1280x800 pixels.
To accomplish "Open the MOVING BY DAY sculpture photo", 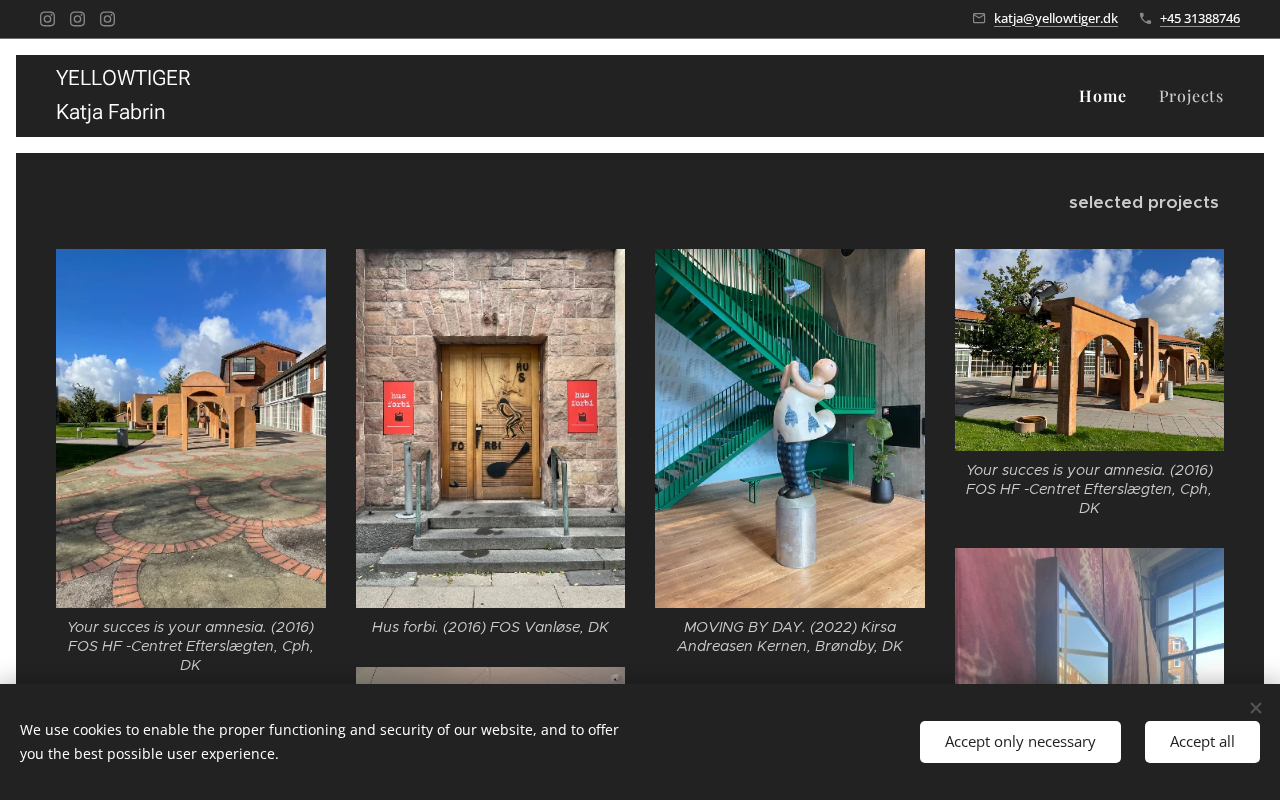I will (x=789, y=428).
